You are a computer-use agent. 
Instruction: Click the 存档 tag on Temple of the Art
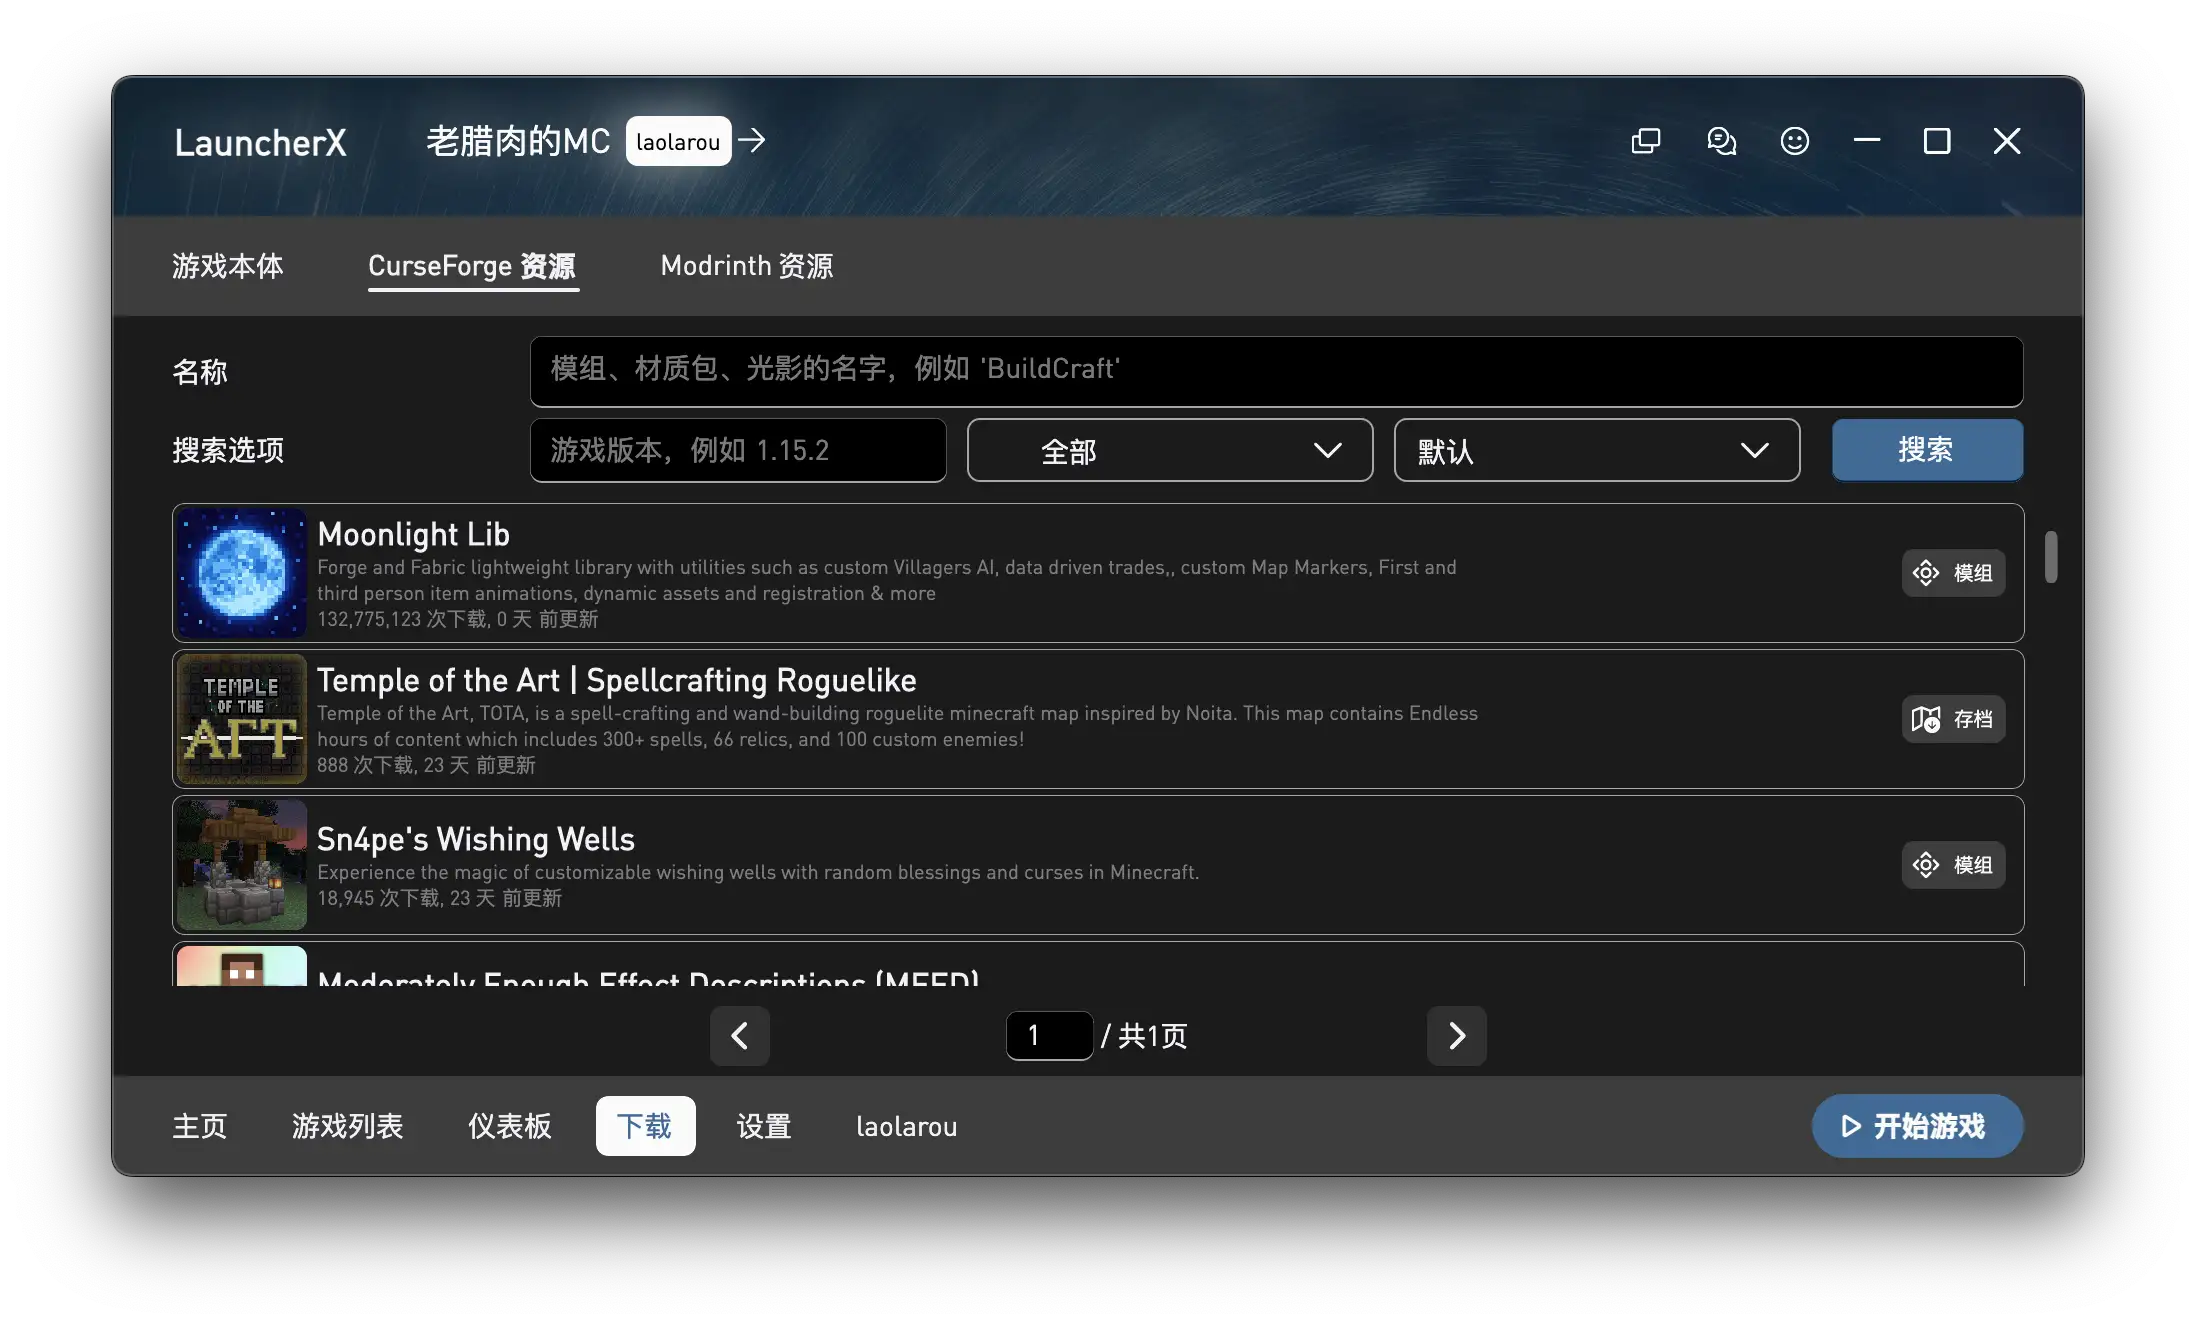click(x=1953, y=719)
